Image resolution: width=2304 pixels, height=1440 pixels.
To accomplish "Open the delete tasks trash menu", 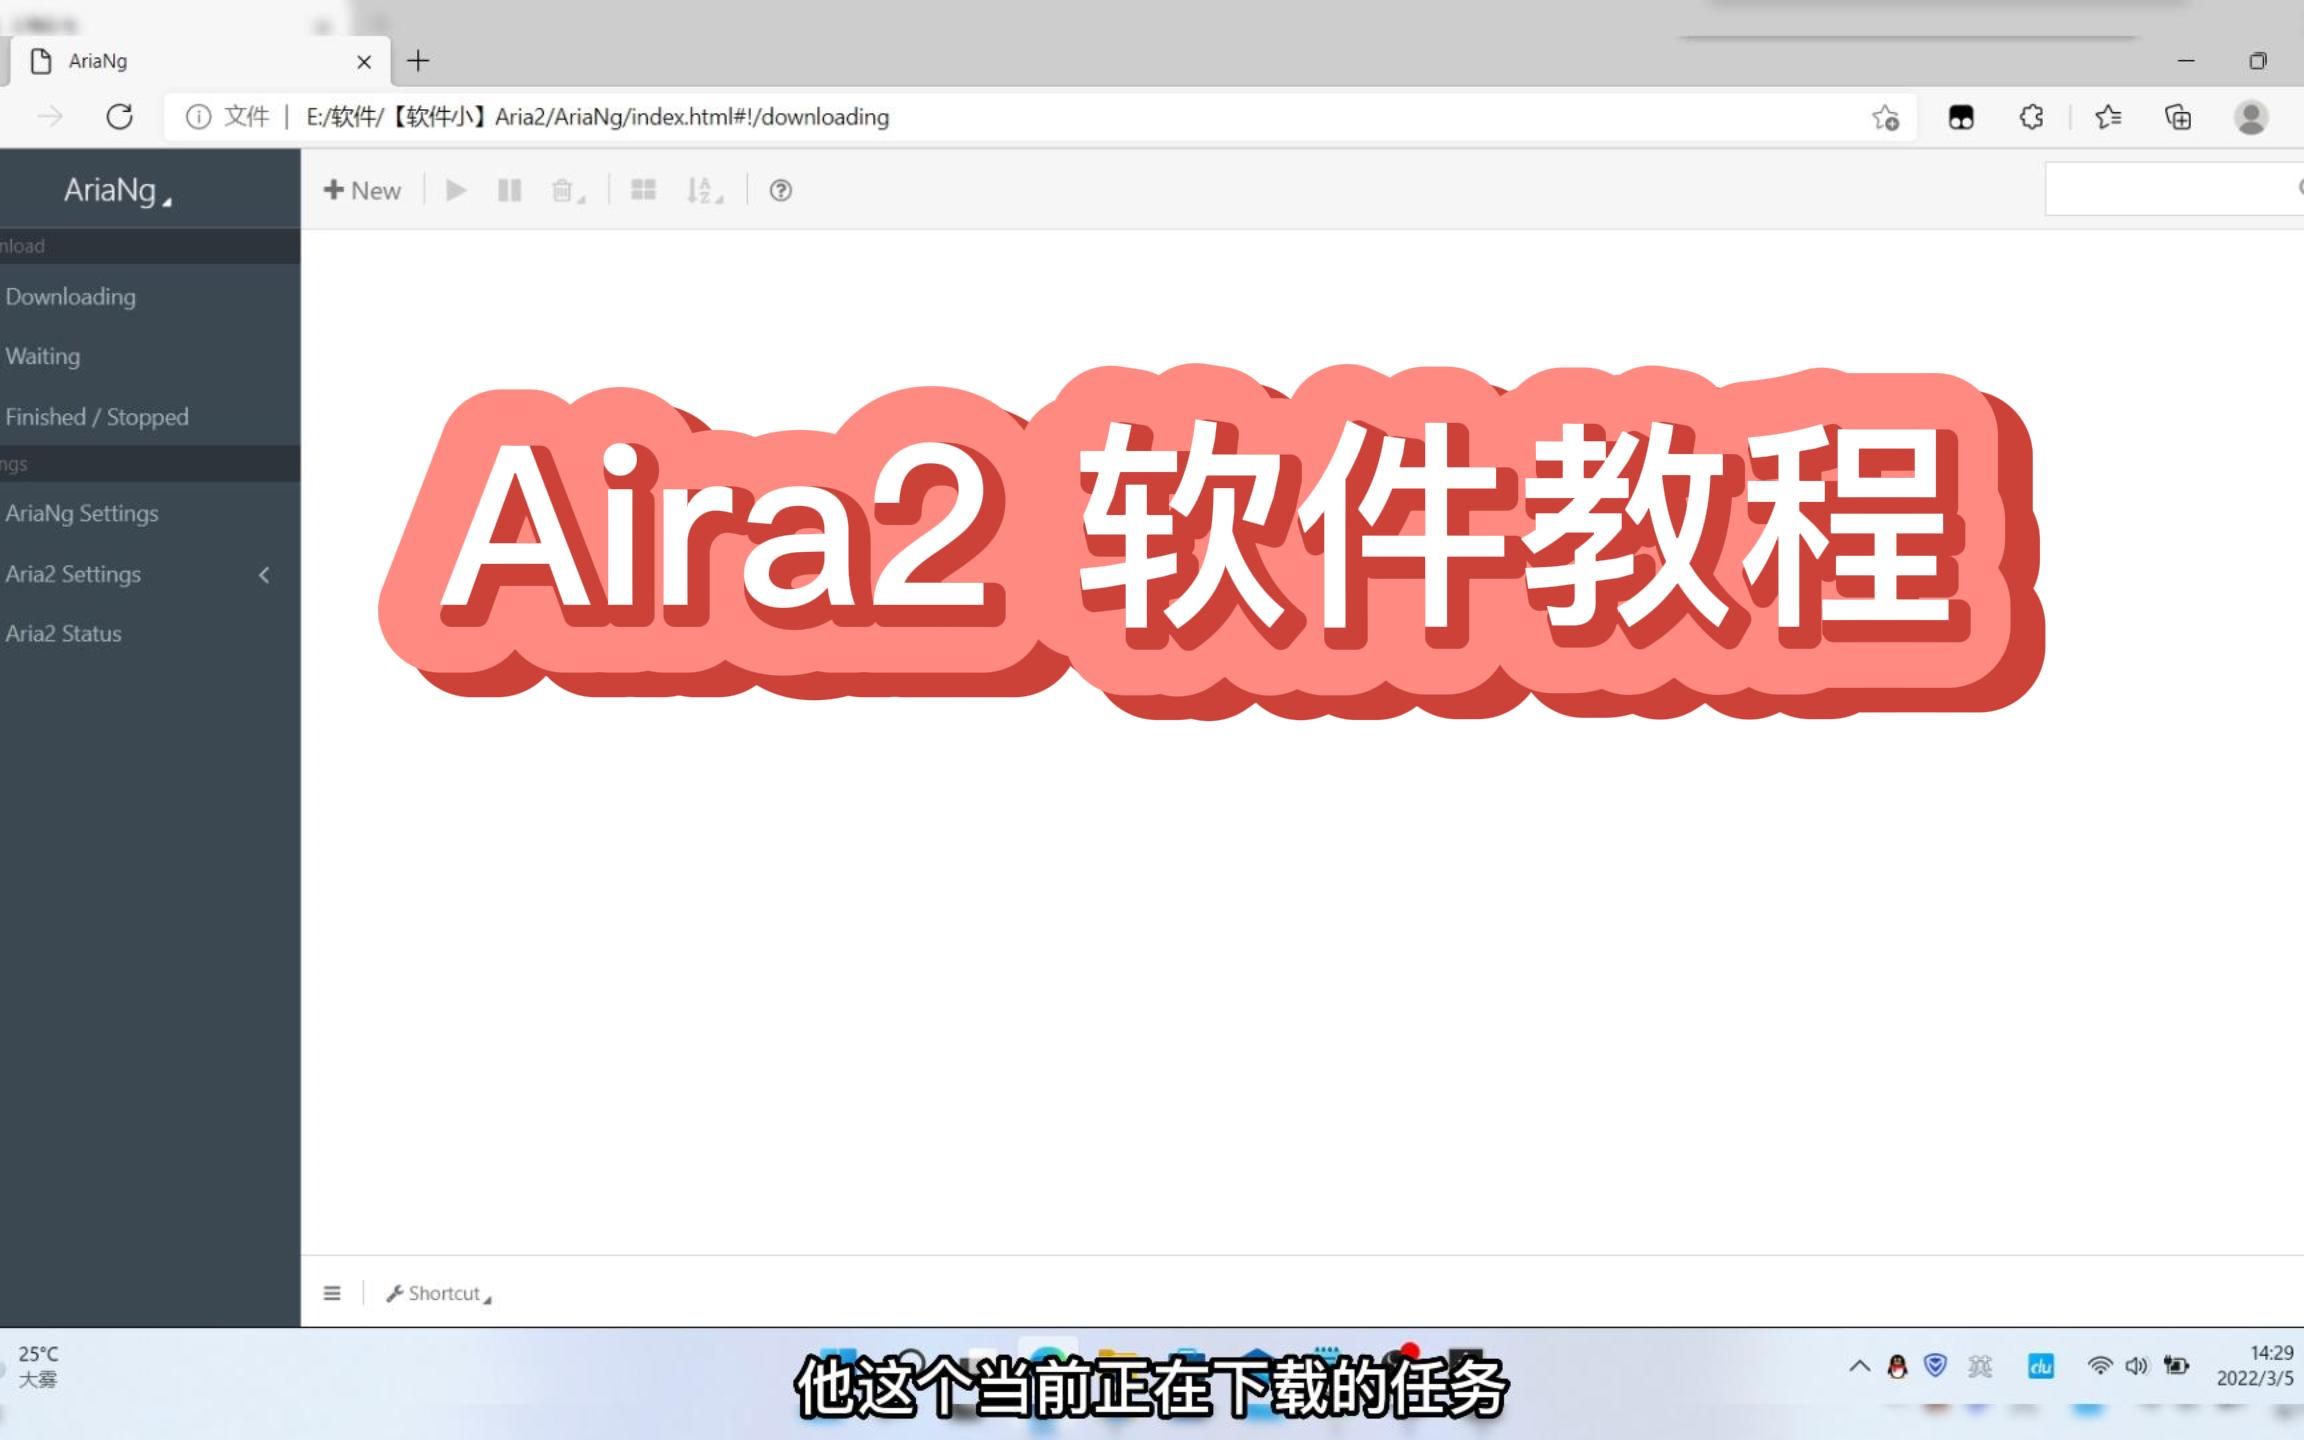I will 567,190.
